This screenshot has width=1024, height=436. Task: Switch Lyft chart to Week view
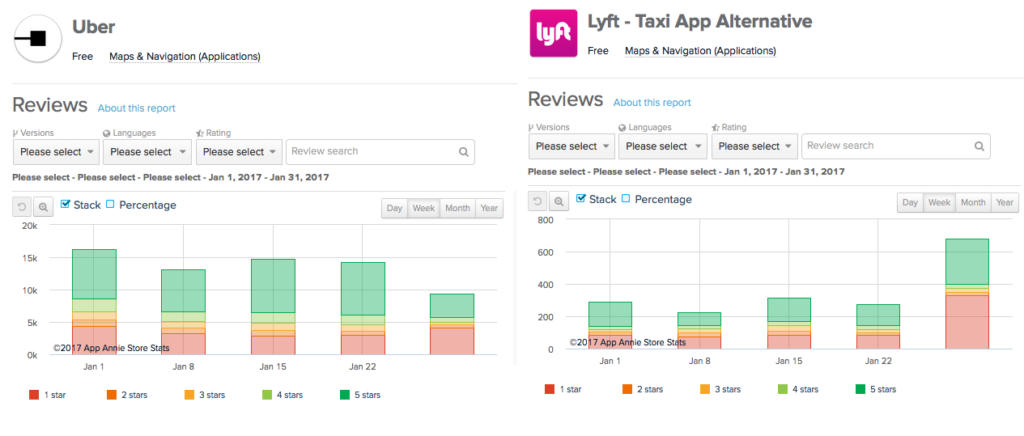[x=940, y=202]
